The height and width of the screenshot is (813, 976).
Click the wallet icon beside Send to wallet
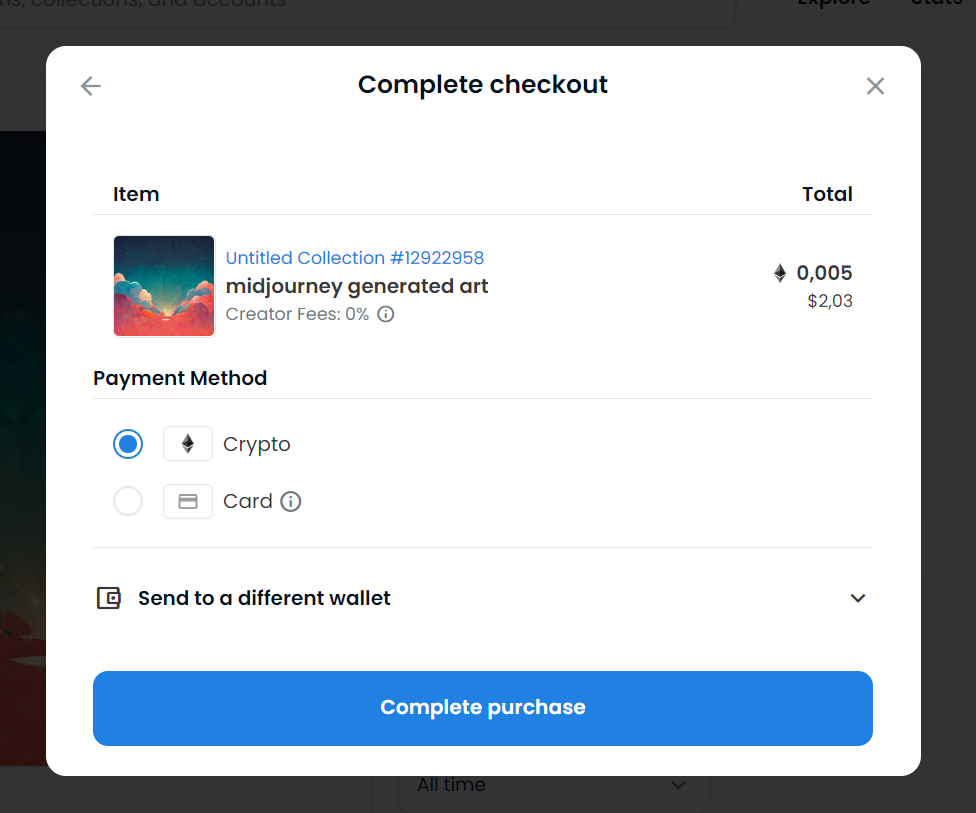pos(109,598)
